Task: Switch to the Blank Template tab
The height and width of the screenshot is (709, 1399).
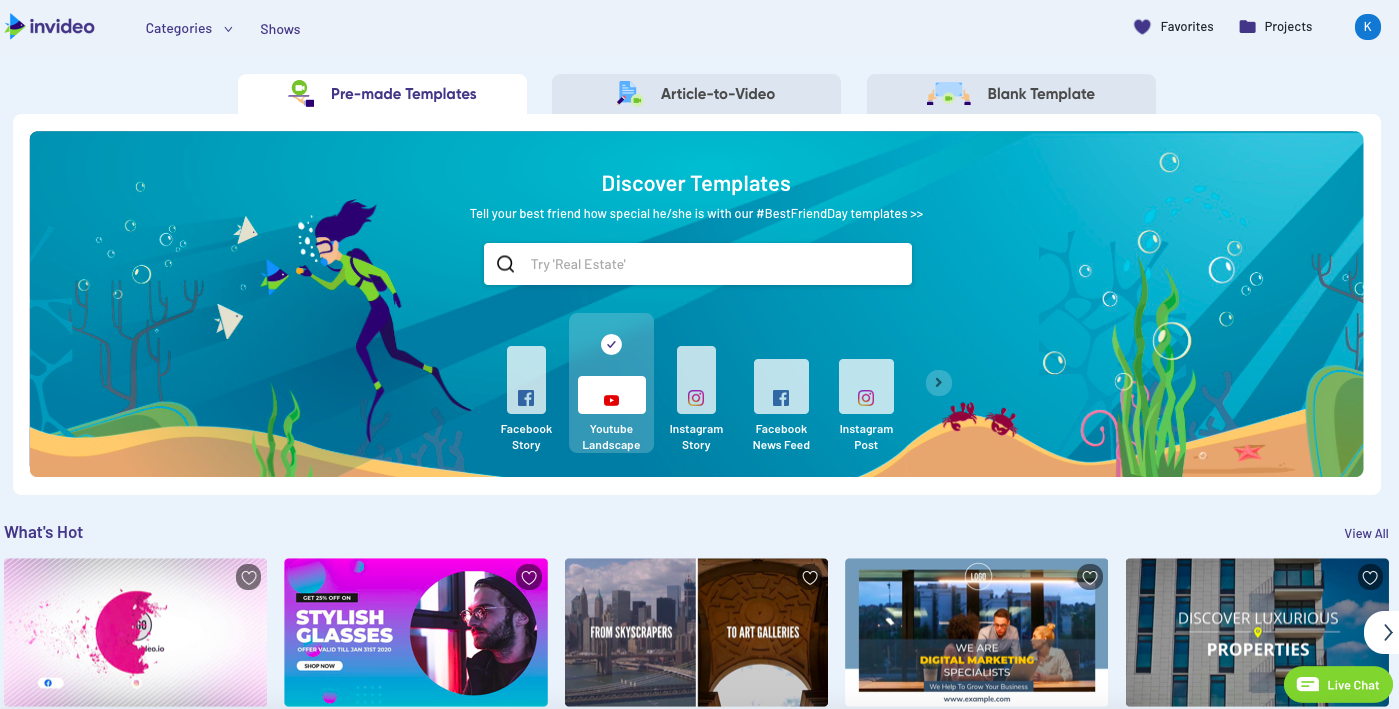Action: pyautogui.click(x=1011, y=94)
